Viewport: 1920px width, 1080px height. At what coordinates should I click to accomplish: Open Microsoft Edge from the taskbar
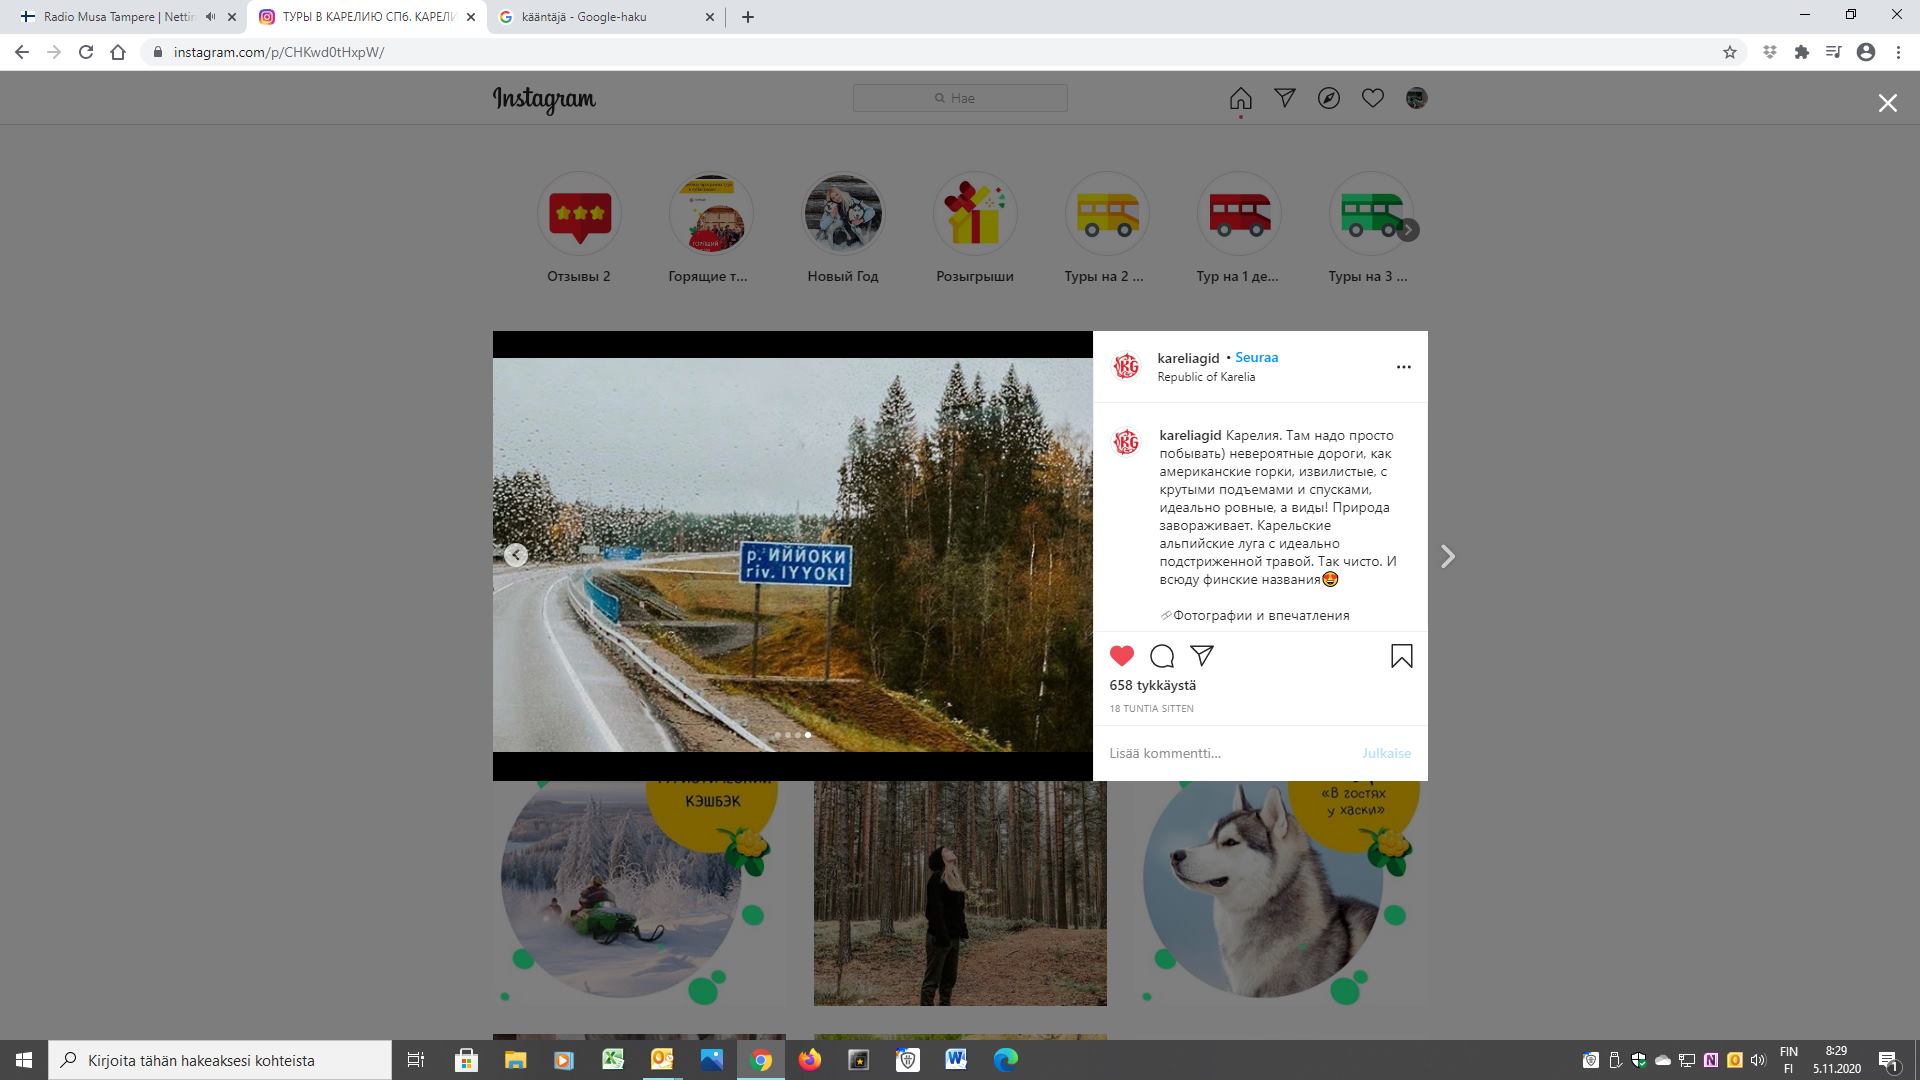point(1005,1060)
